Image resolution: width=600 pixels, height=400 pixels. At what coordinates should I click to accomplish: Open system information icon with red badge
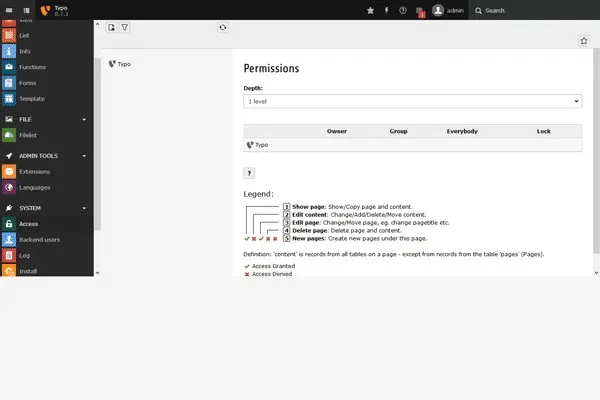tap(420, 11)
